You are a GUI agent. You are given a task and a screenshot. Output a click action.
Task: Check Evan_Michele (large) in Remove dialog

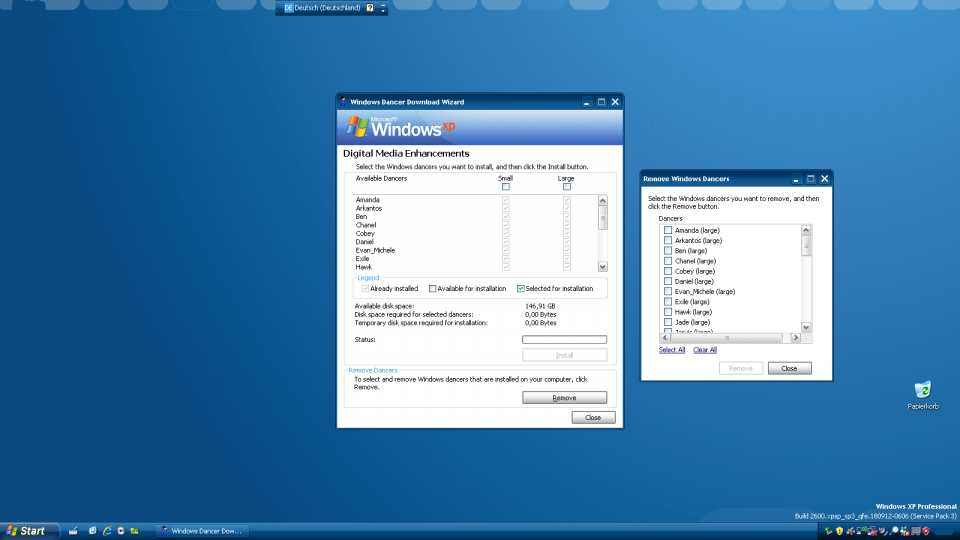coord(668,291)
